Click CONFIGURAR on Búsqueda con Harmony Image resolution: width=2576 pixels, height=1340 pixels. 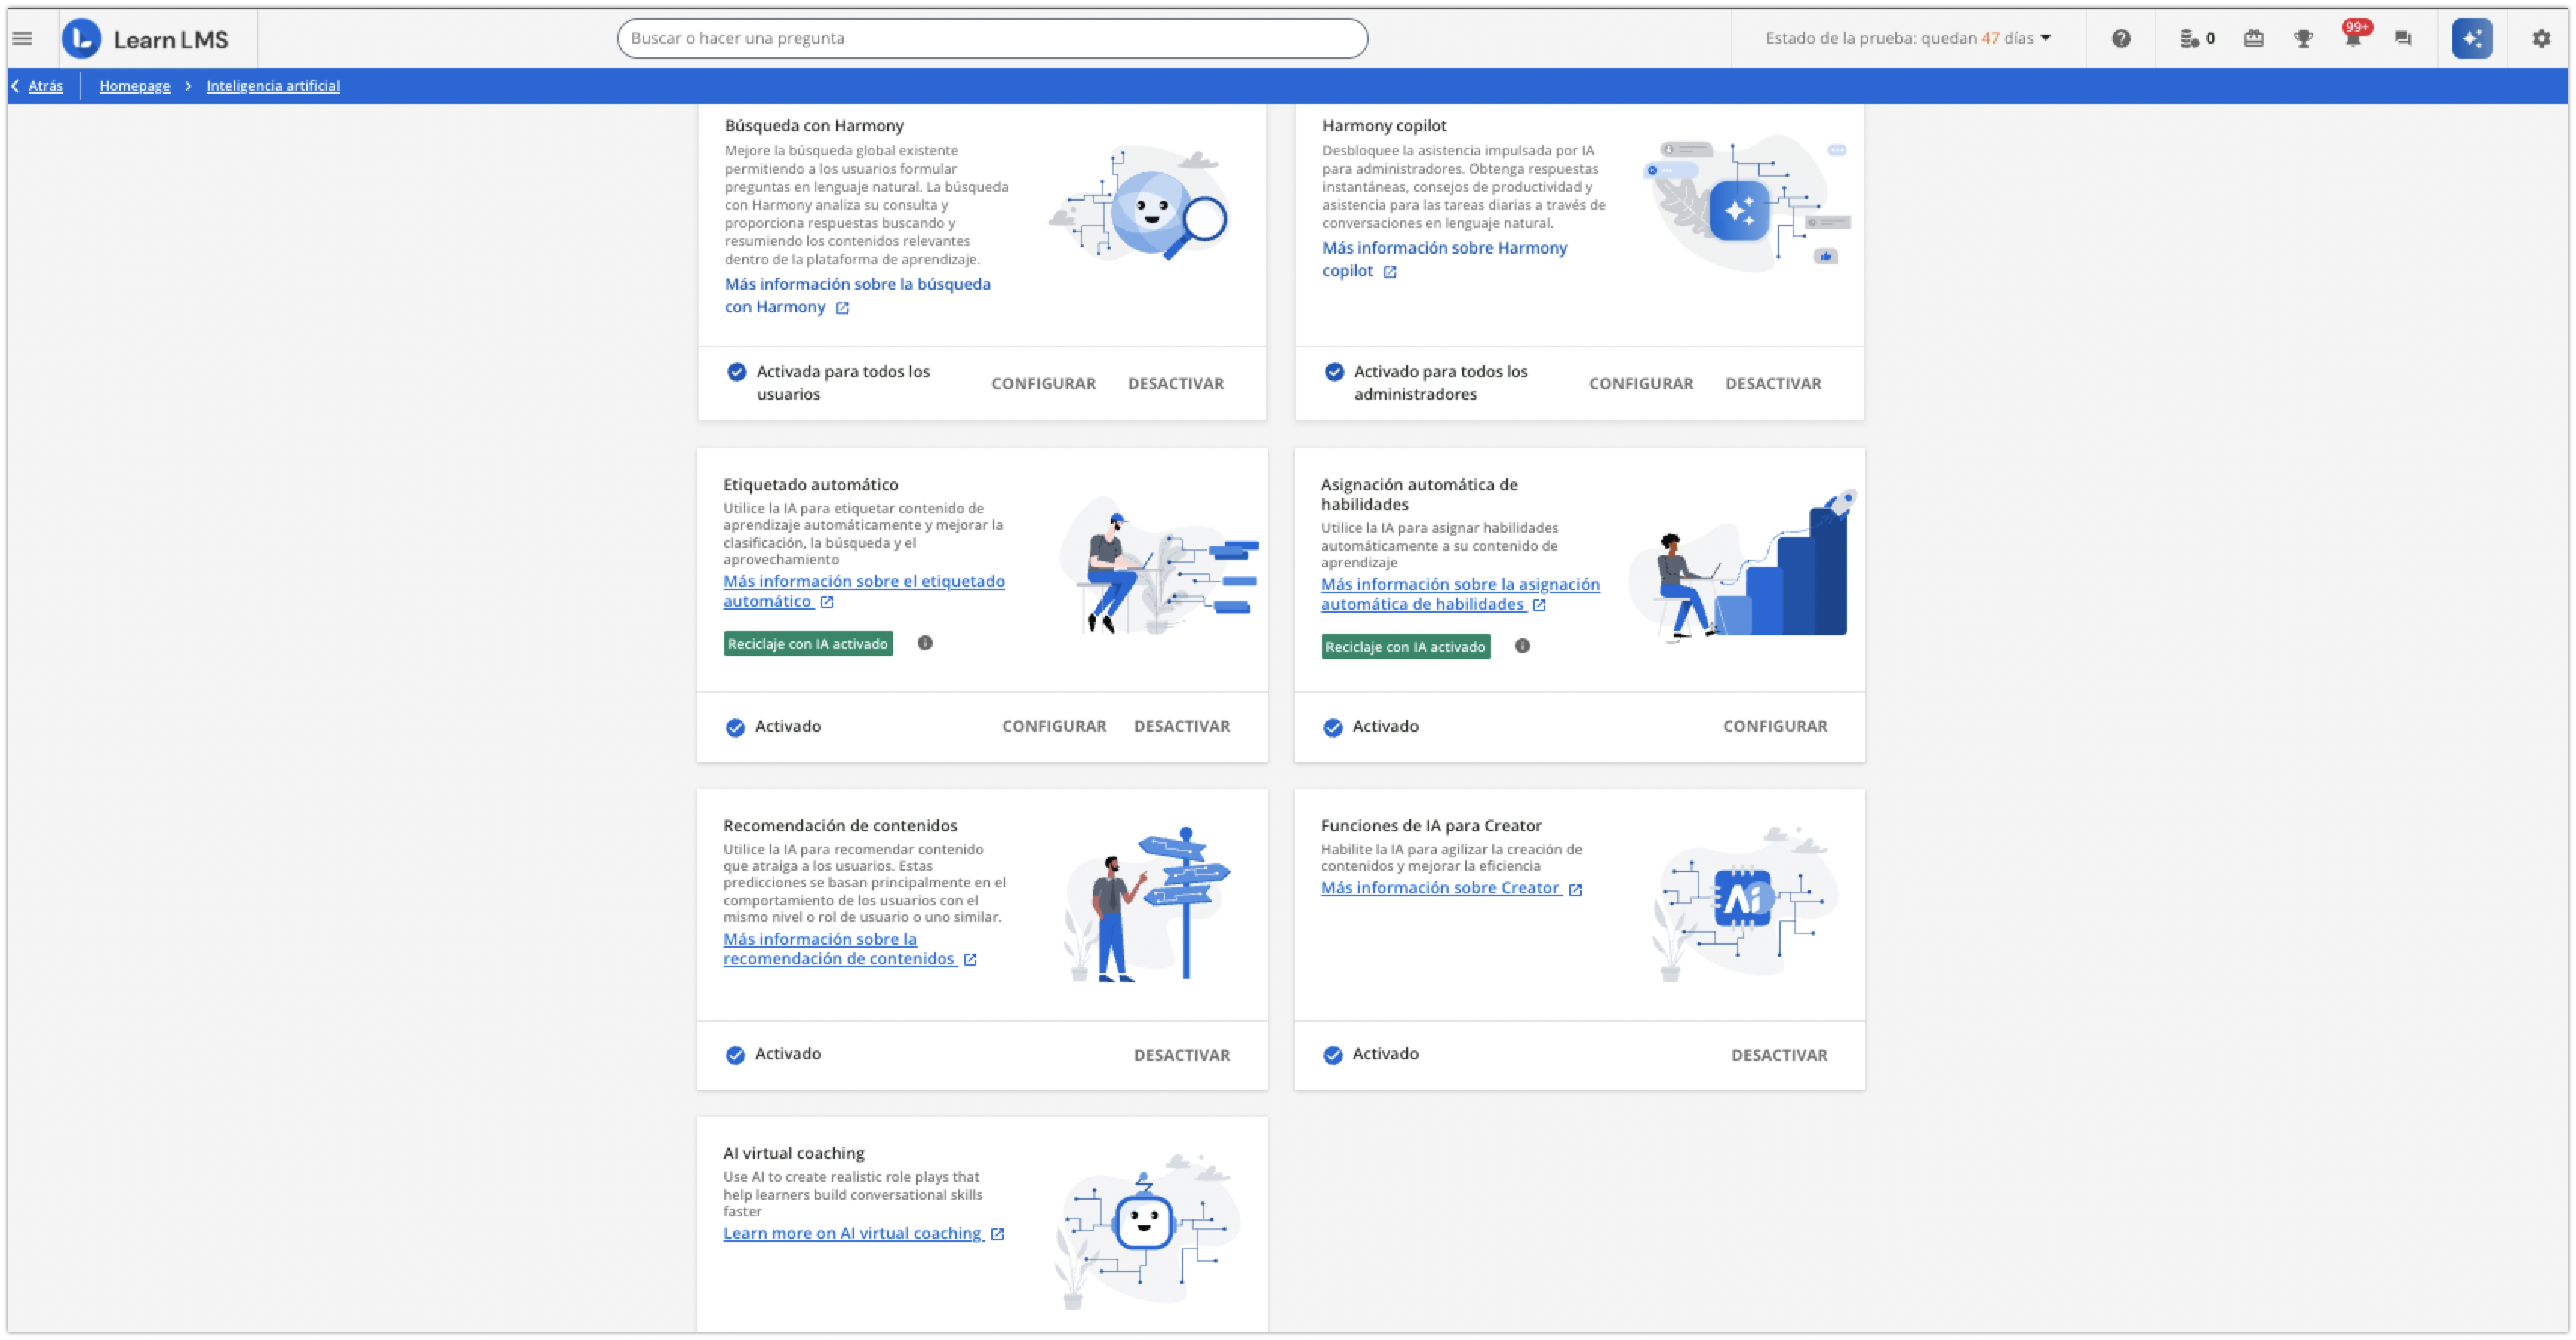(1043, 383)
